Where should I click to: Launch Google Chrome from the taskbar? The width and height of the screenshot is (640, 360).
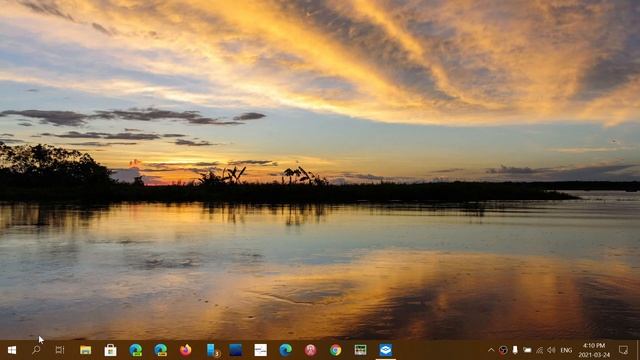(x=336, y=350)
